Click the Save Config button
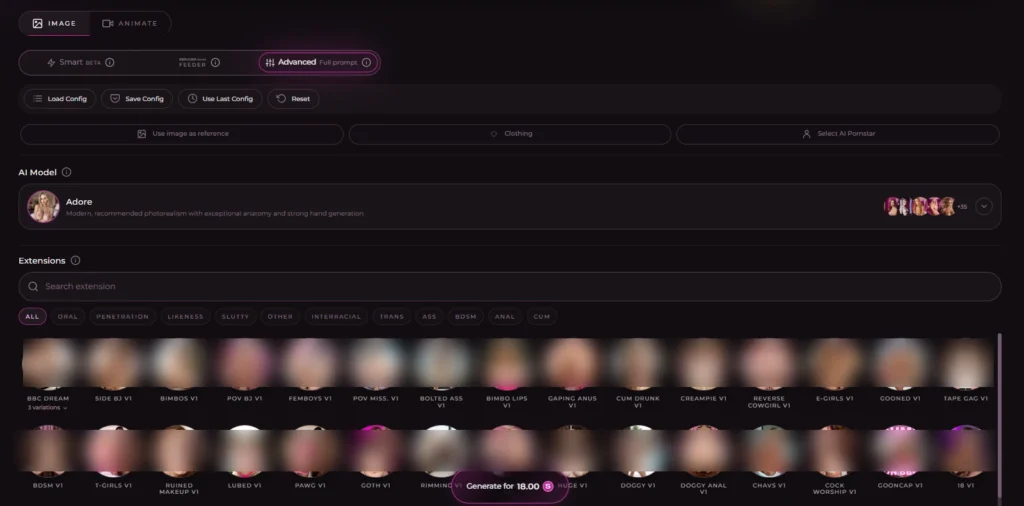The image size is (1024, 506). [136, 99]
